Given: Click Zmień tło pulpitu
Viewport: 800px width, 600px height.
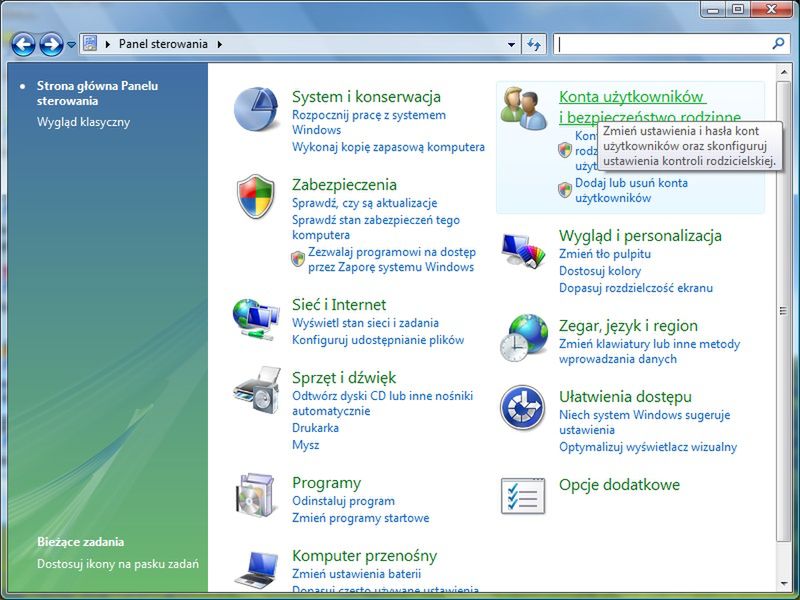Looking at the screenshot, I should 605,254.
